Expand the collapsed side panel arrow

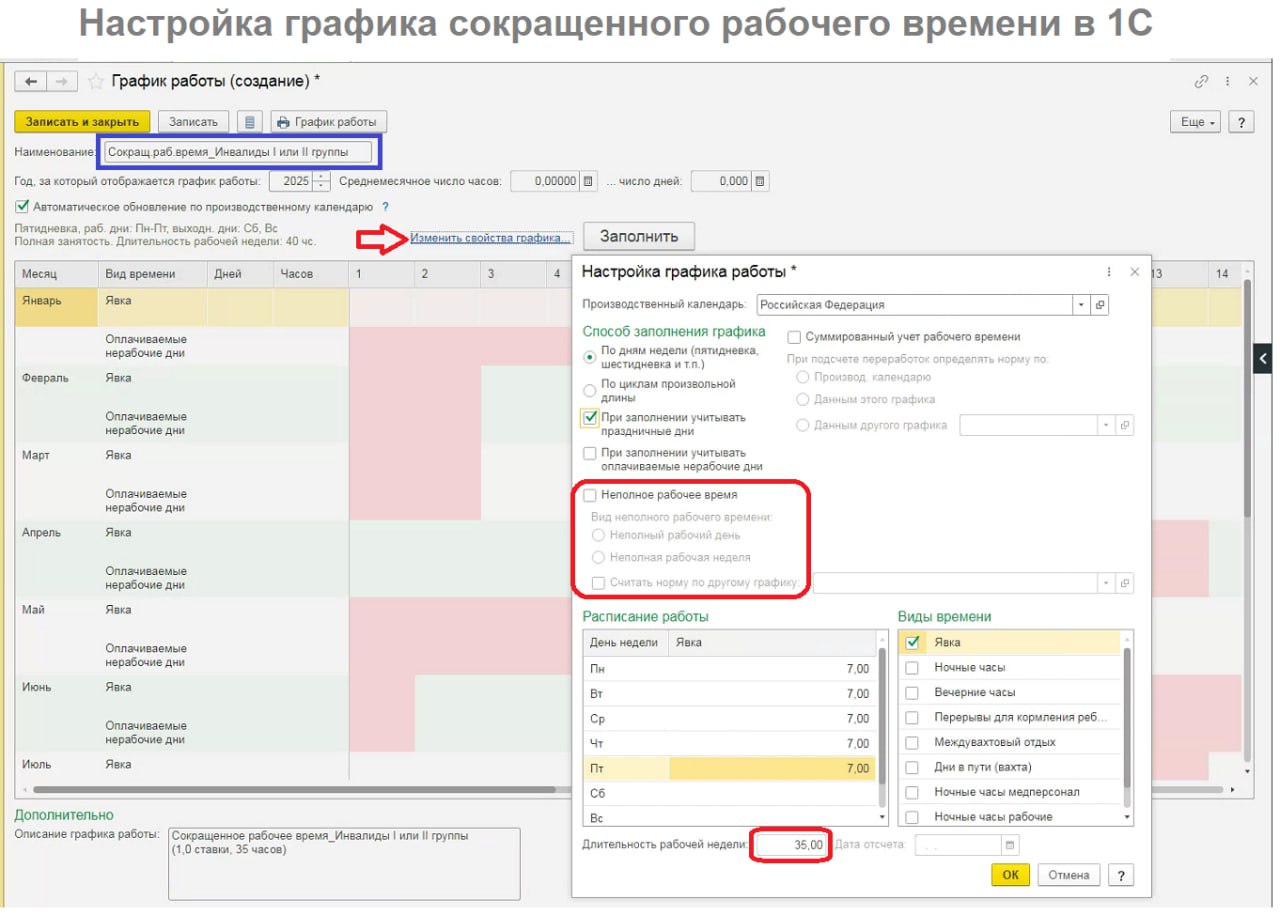pos(1263,357)
